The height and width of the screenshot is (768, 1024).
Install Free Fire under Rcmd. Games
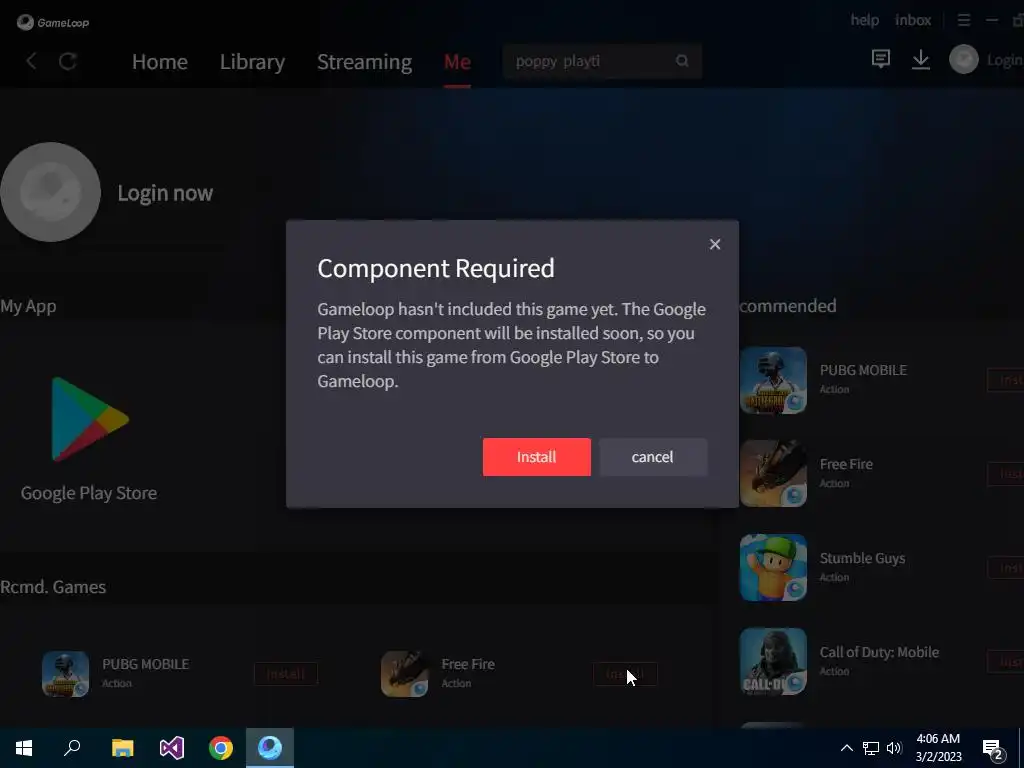click(625, 674)
